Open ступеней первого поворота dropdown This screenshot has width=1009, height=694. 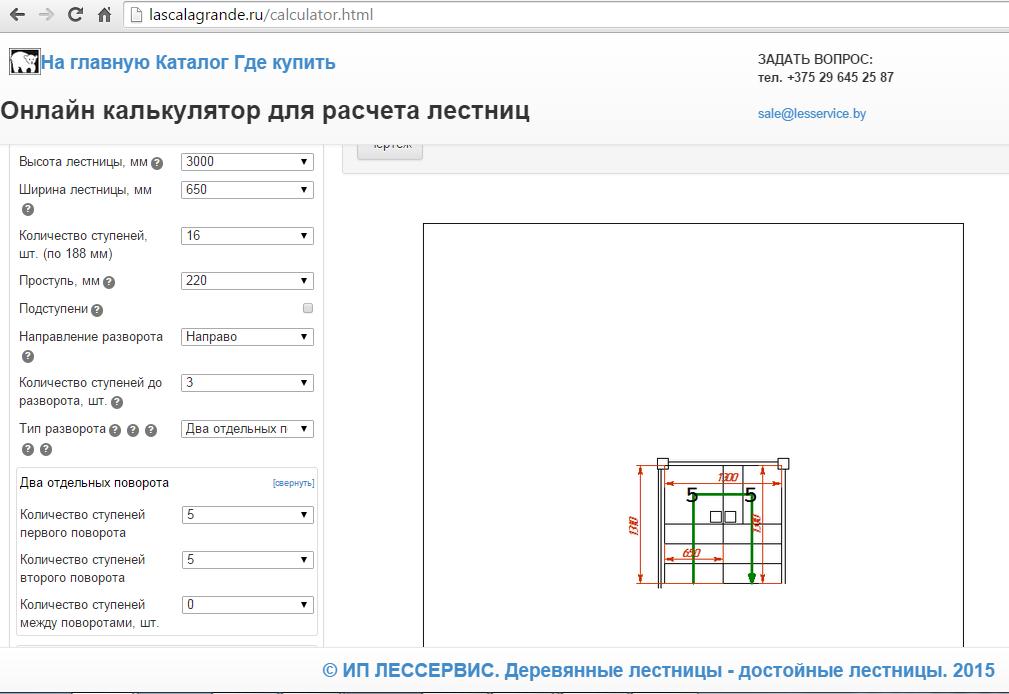[248, 515]
